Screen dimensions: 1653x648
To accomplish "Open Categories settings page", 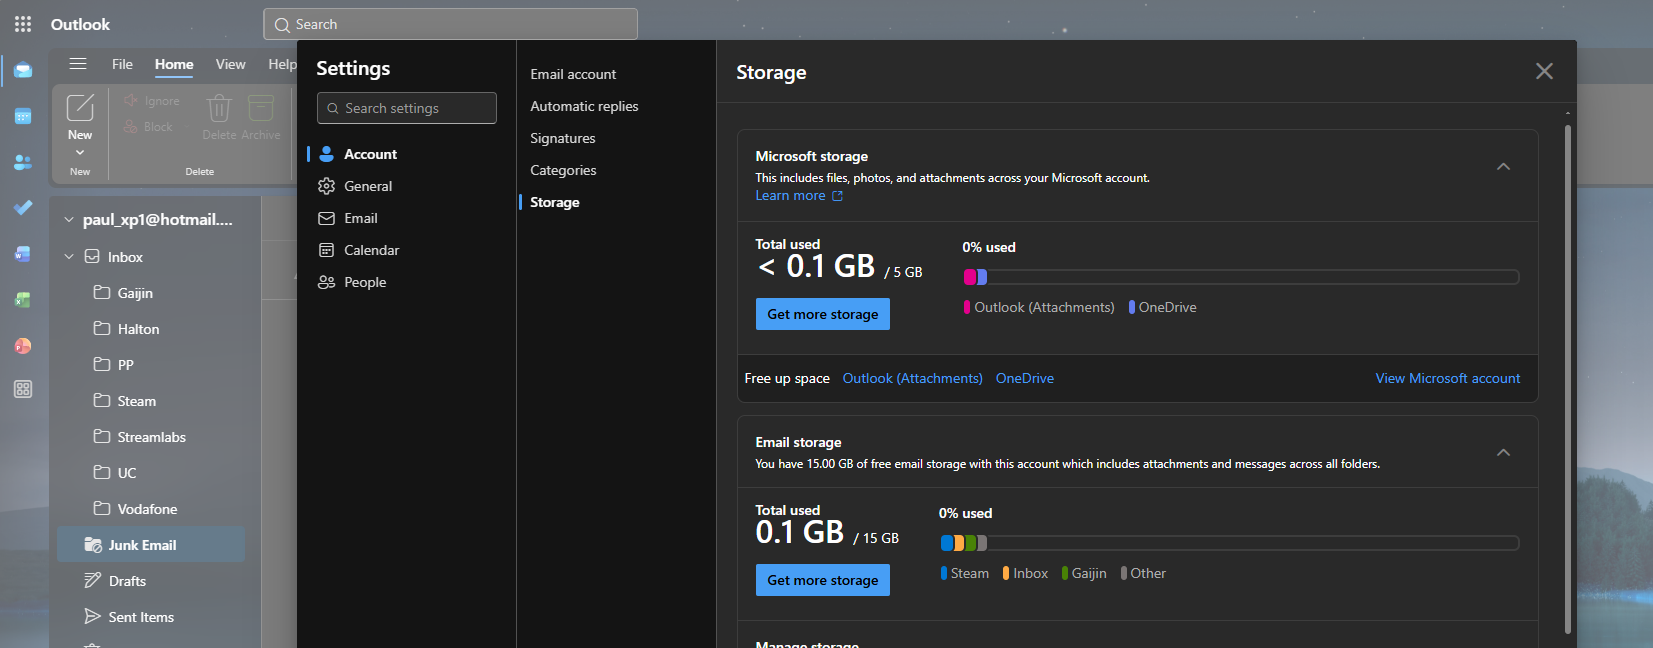I will pos(563,170).
